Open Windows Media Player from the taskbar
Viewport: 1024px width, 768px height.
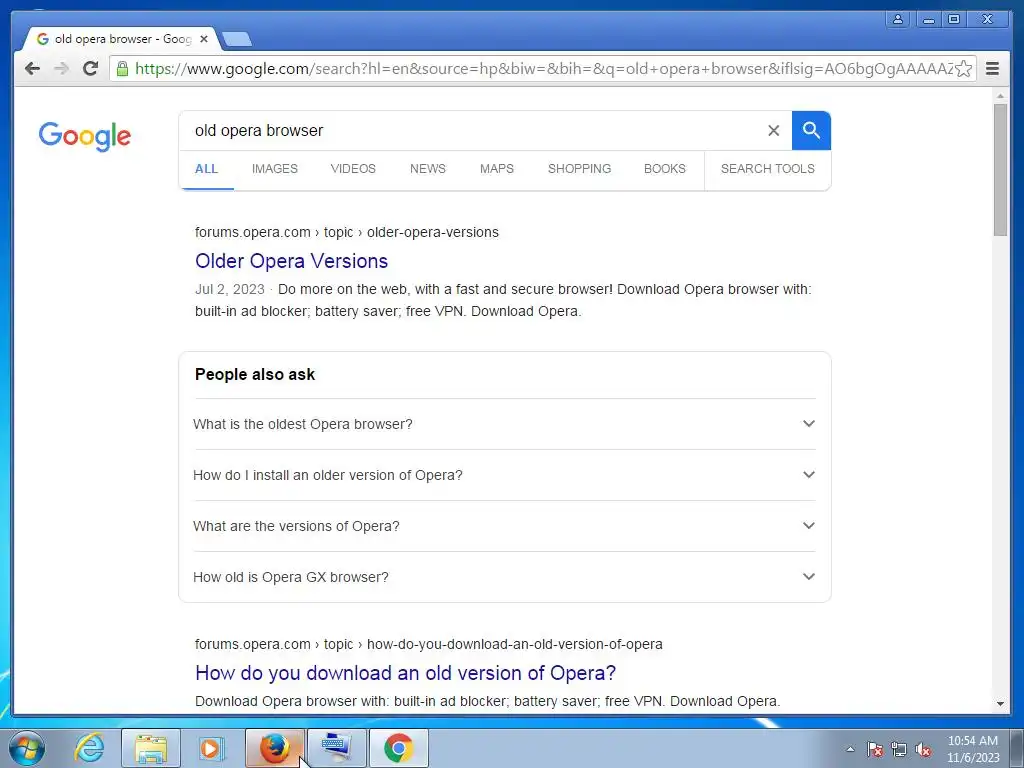[x=211, y=748]
